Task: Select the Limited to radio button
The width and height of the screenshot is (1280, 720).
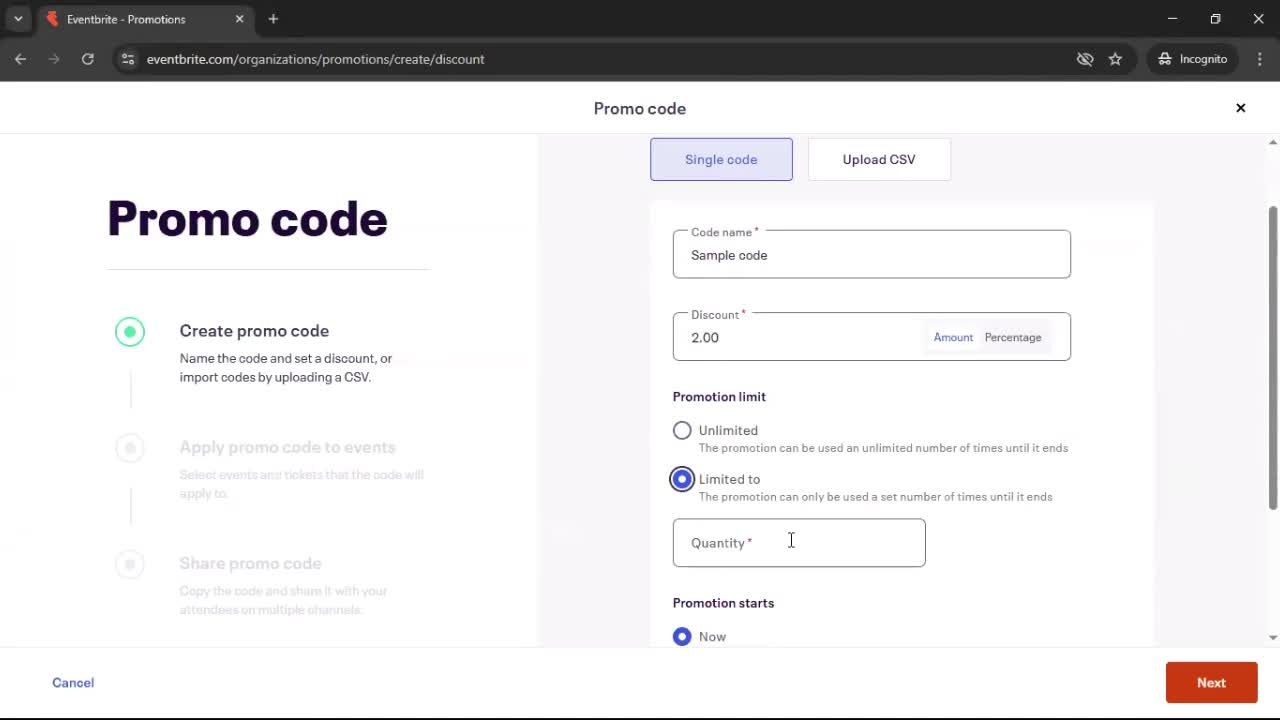Action: point(682,479)
